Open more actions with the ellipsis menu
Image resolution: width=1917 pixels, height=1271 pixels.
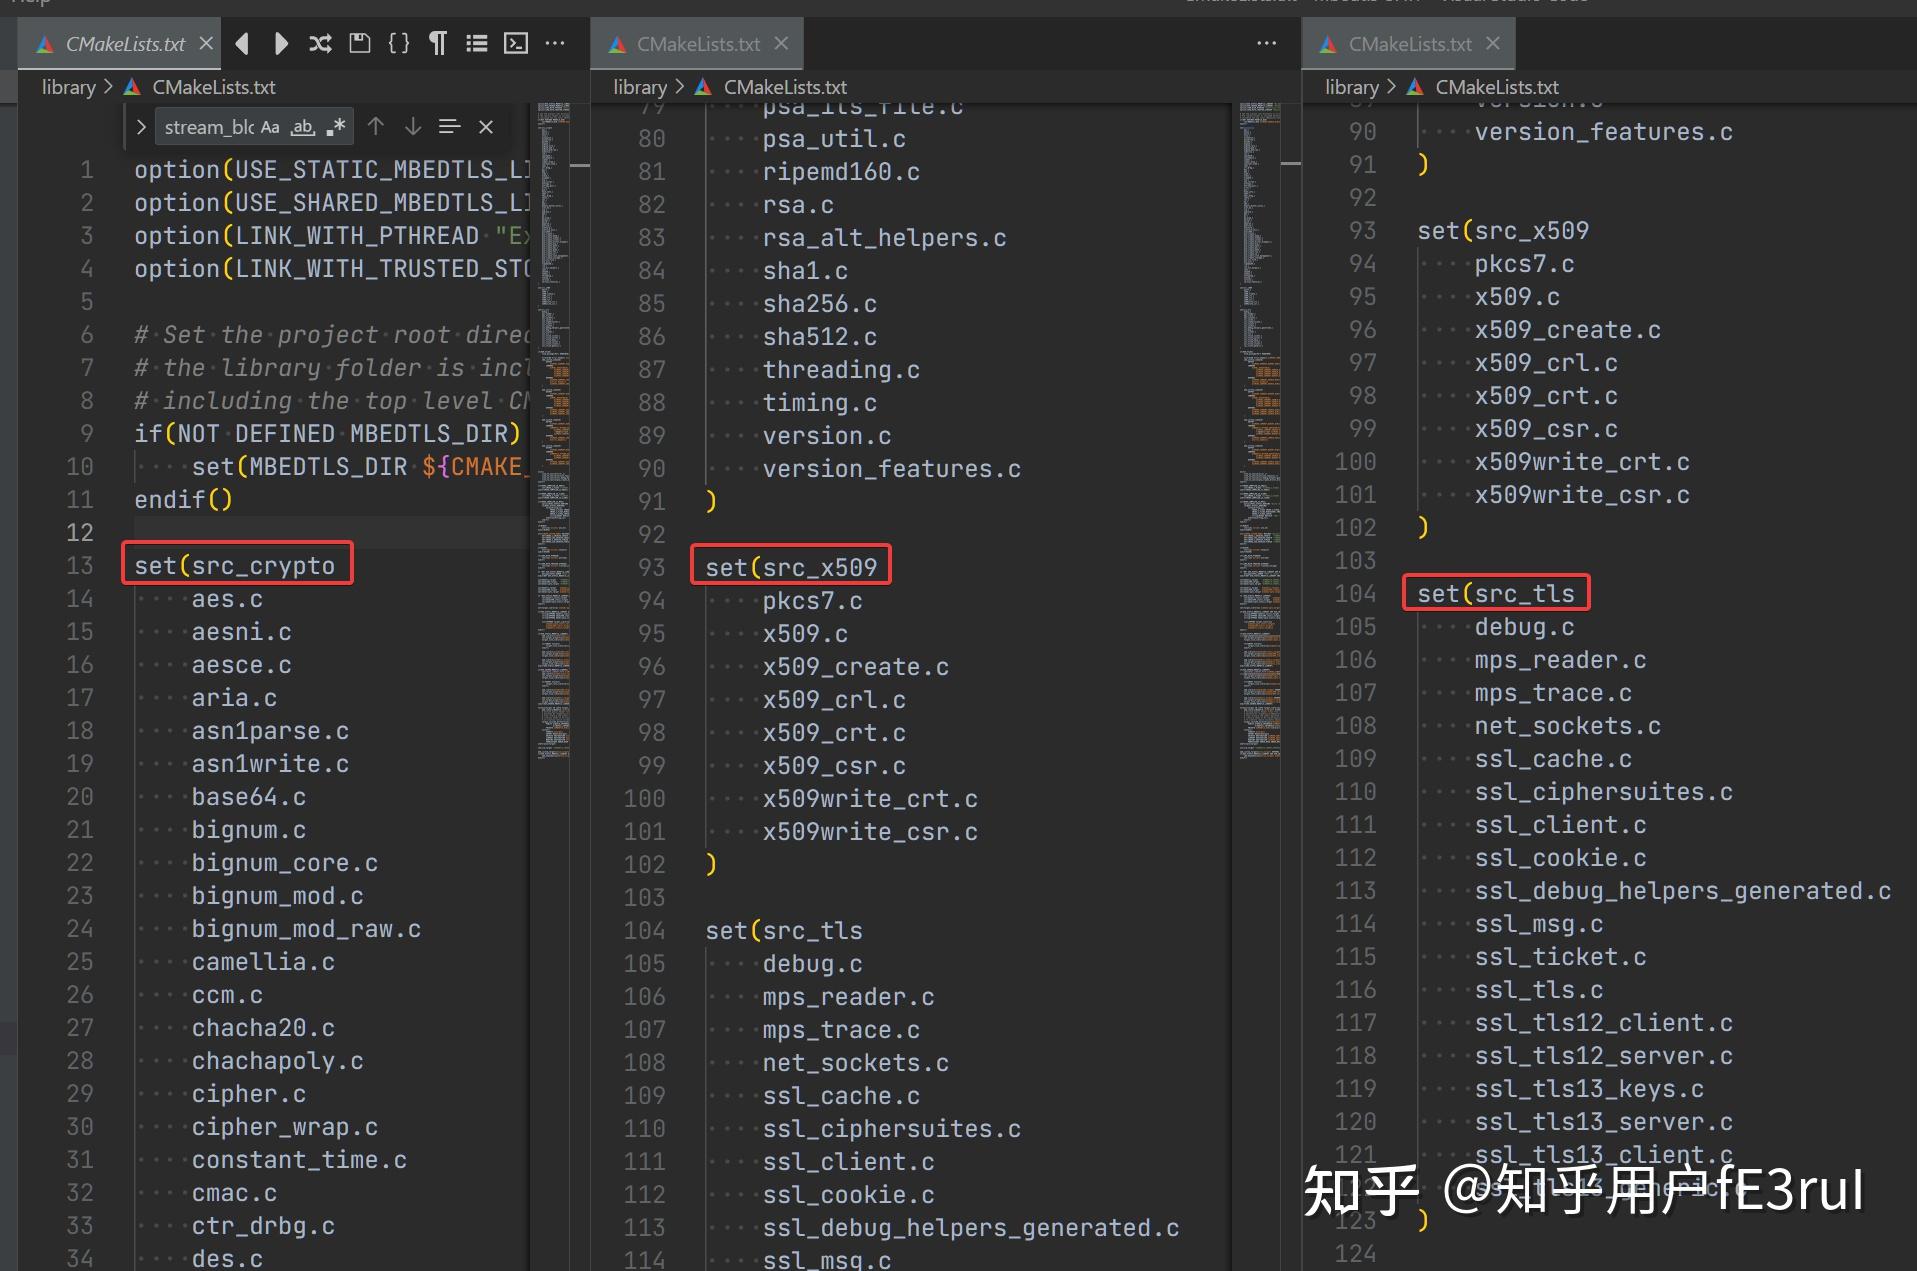[555, 43]
